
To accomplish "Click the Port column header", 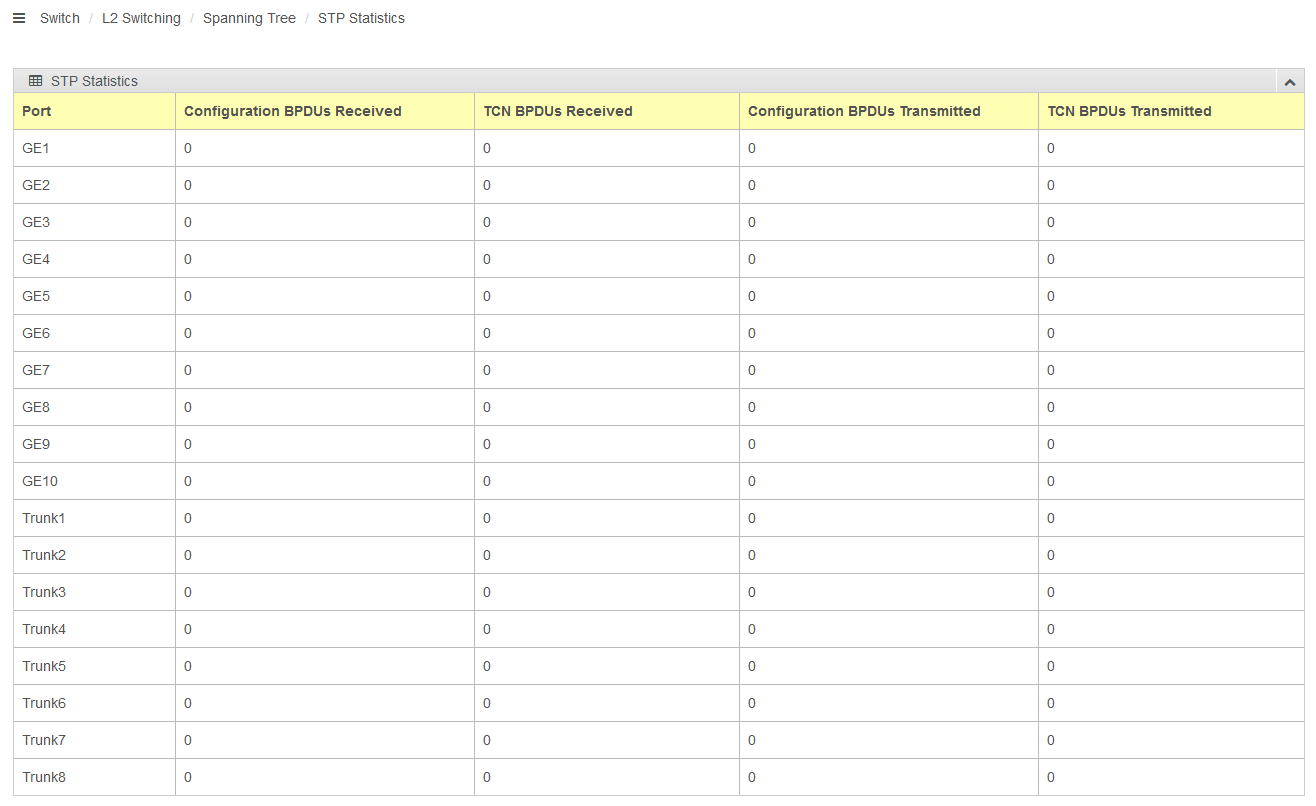I will pos(37,111).
